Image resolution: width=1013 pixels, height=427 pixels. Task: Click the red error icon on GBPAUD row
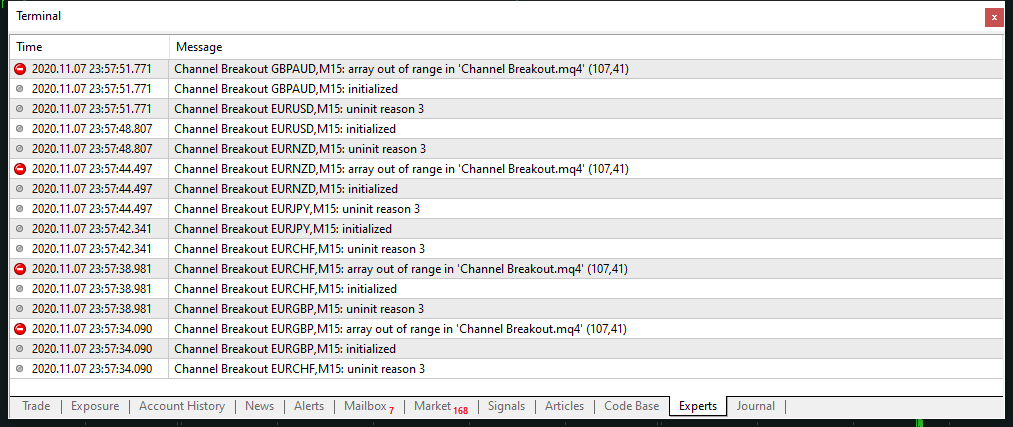click(x=20, y=69)
